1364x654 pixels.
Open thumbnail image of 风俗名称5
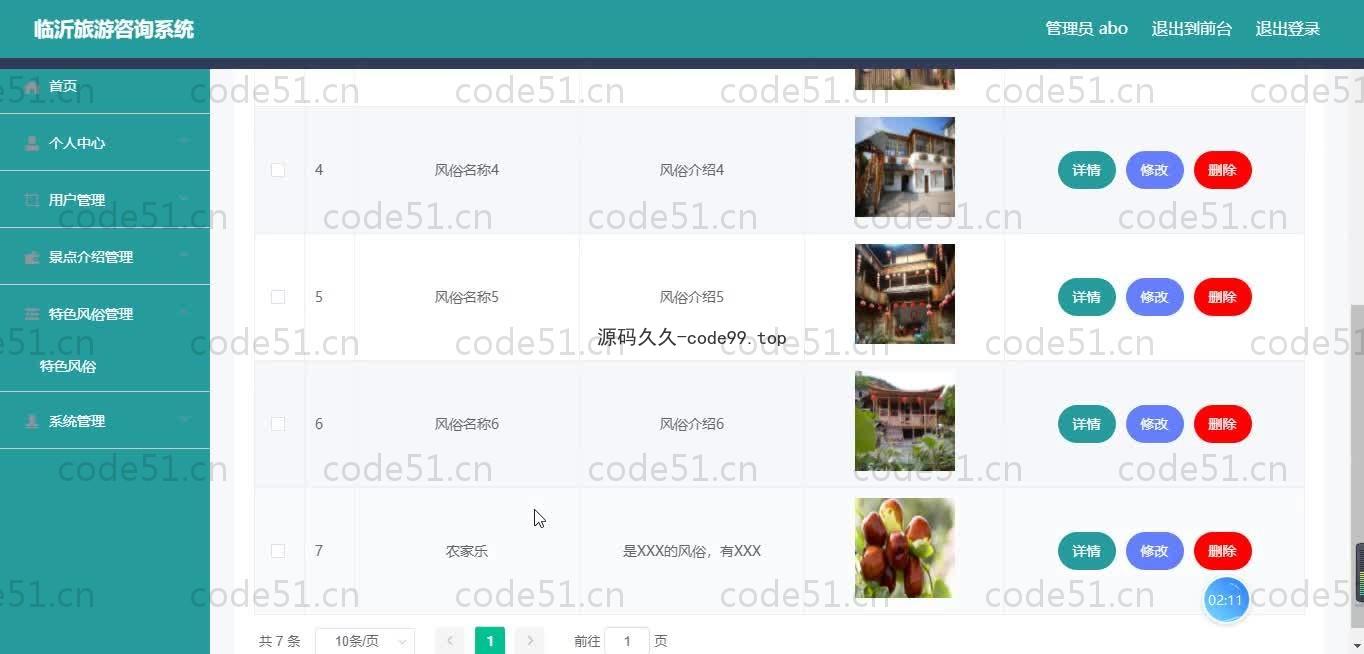tap(905, 294)
